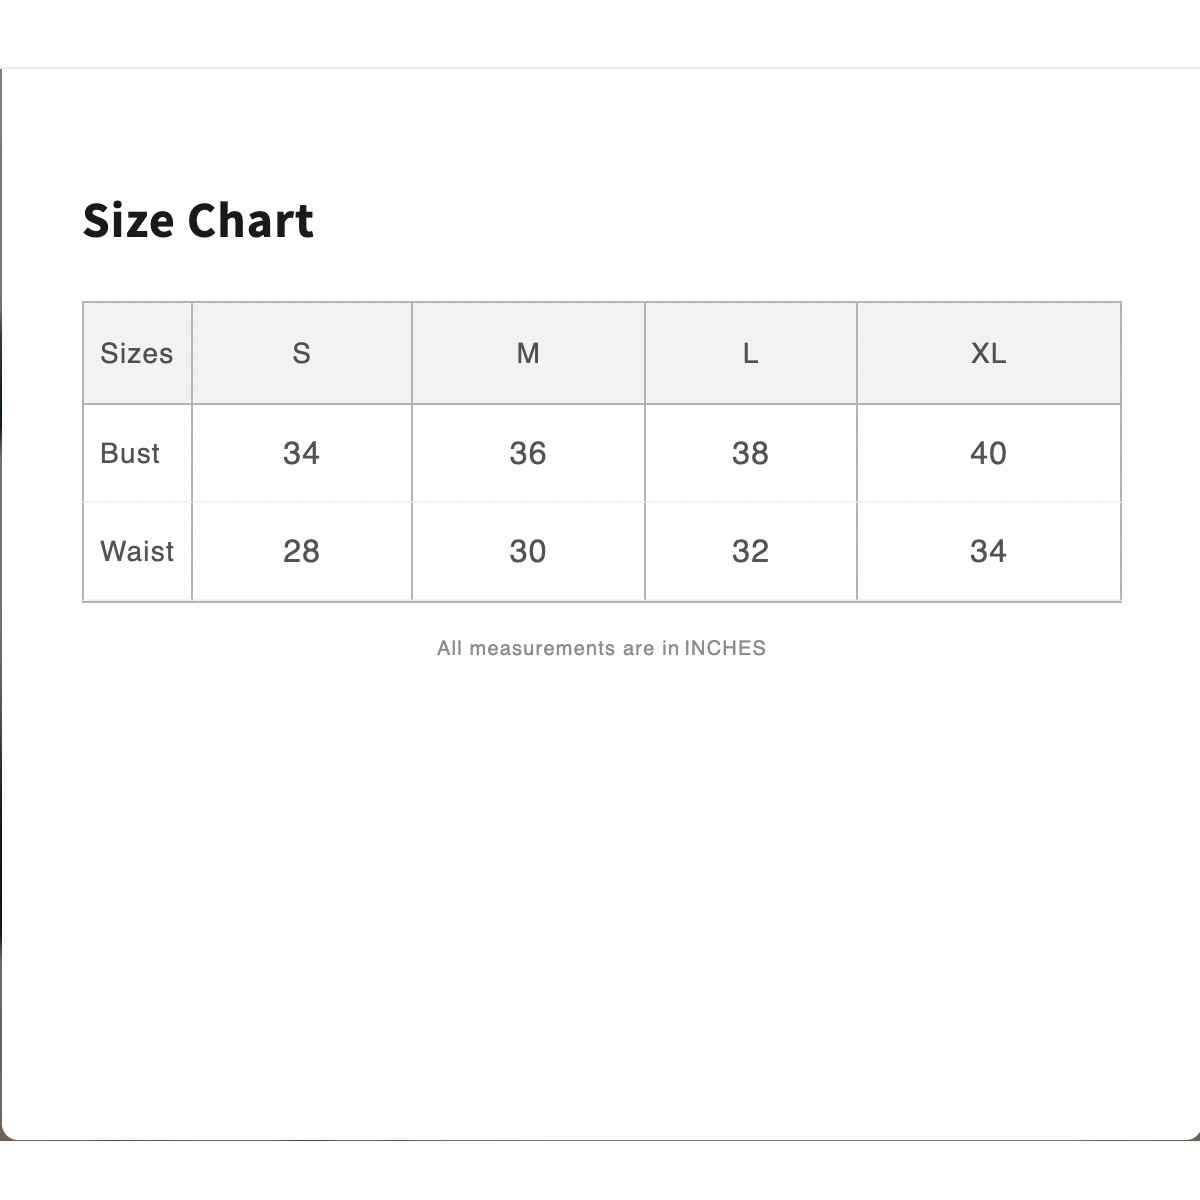Select Bust measurement 38 for size L
The image size is (1200, 1200).
pyautogui.click(x=750, y=453)
